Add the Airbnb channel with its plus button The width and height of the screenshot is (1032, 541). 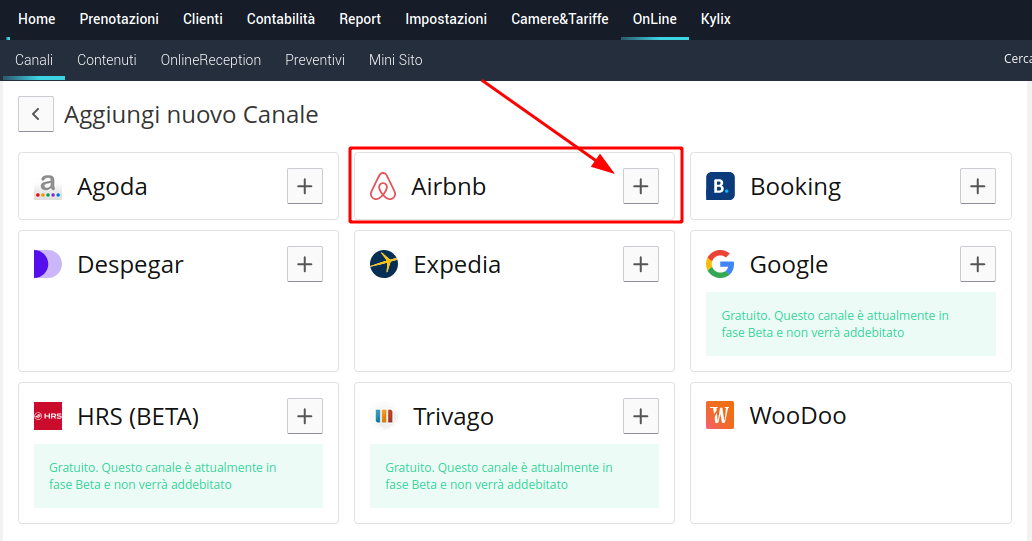(641, 186)
